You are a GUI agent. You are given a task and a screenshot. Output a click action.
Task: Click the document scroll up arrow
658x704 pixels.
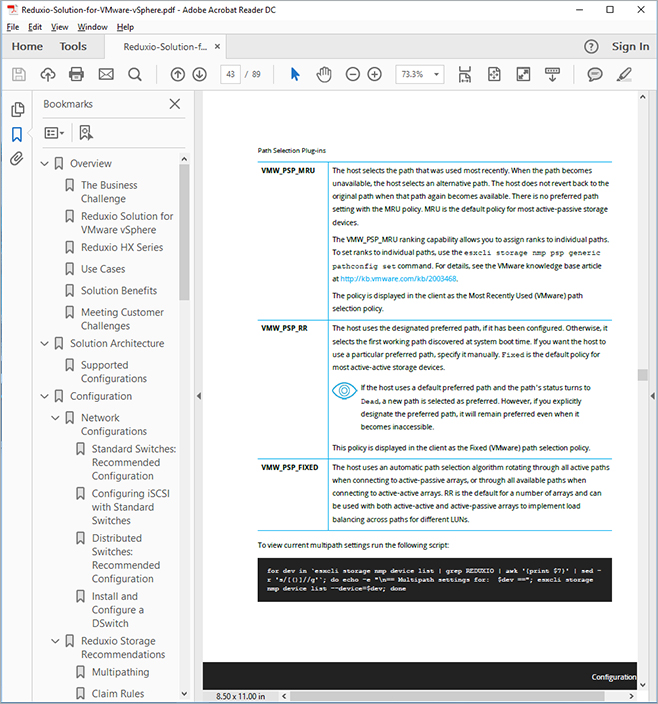pos(643,97)
